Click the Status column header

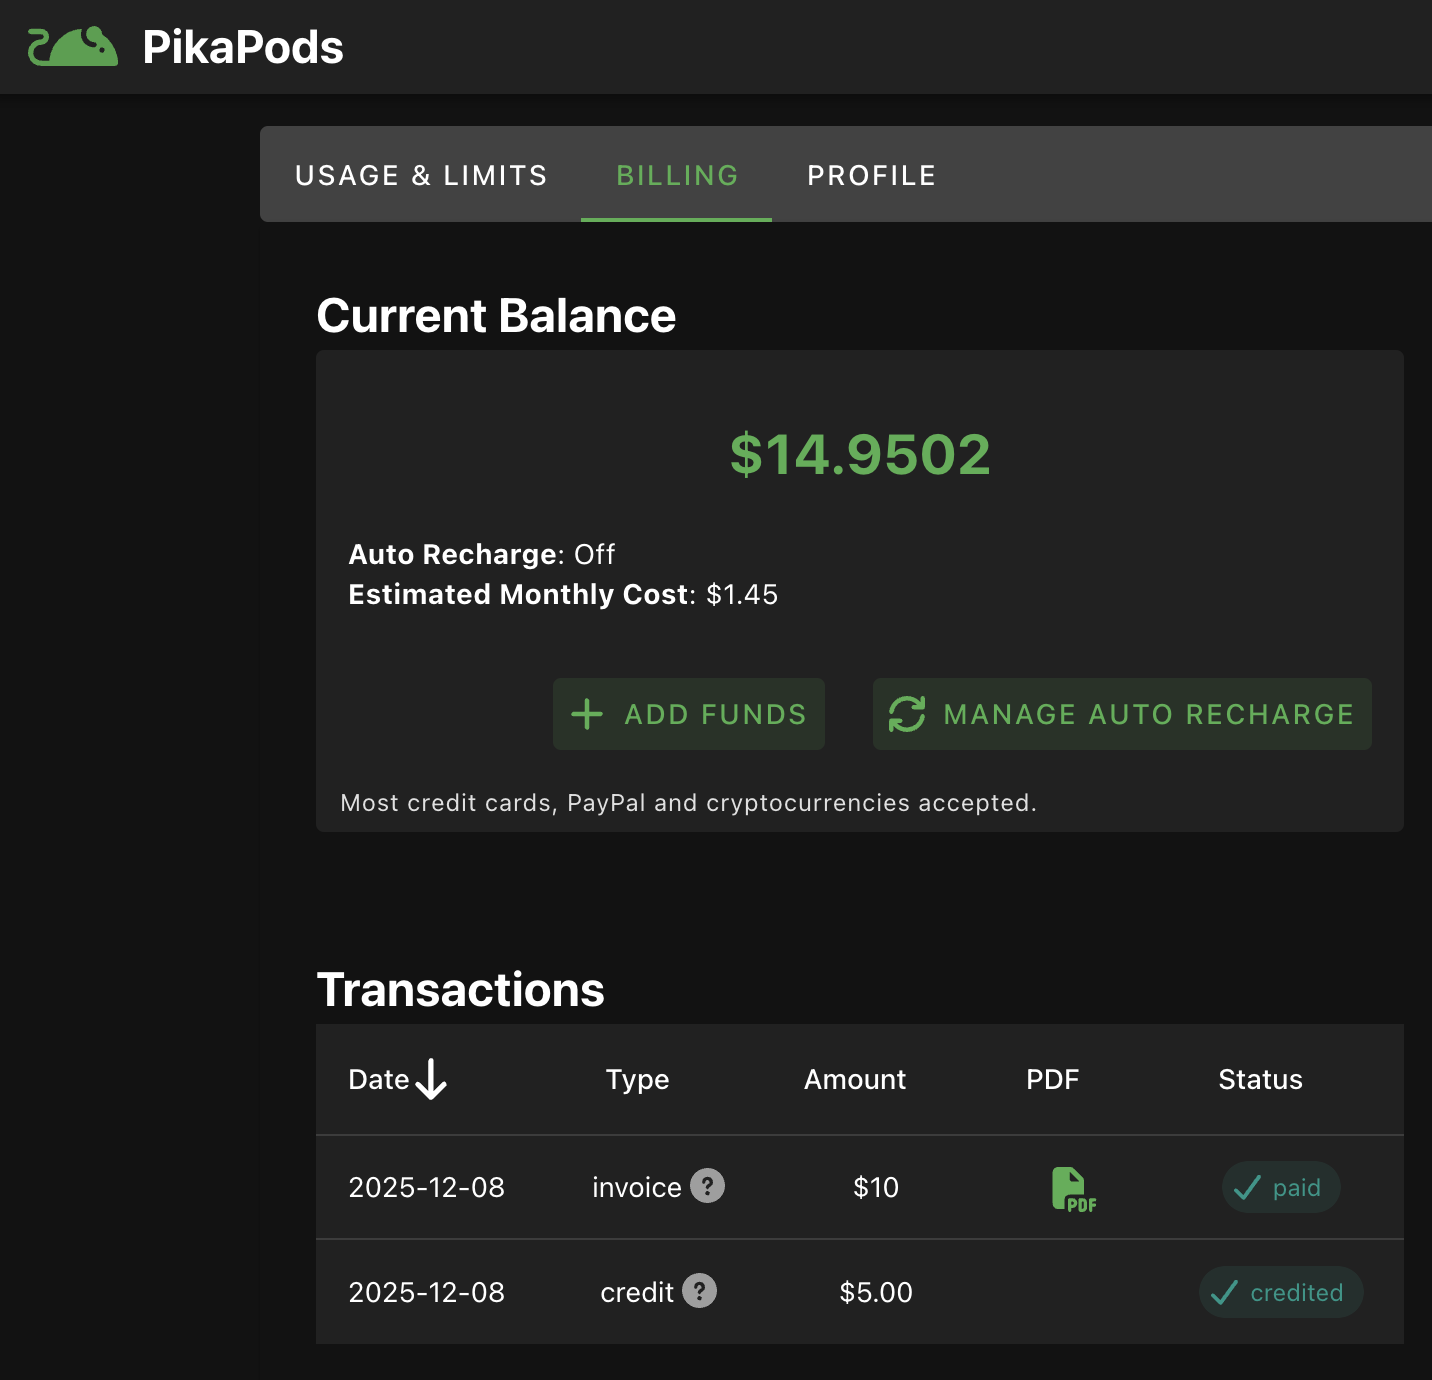click(1260, 1080)
